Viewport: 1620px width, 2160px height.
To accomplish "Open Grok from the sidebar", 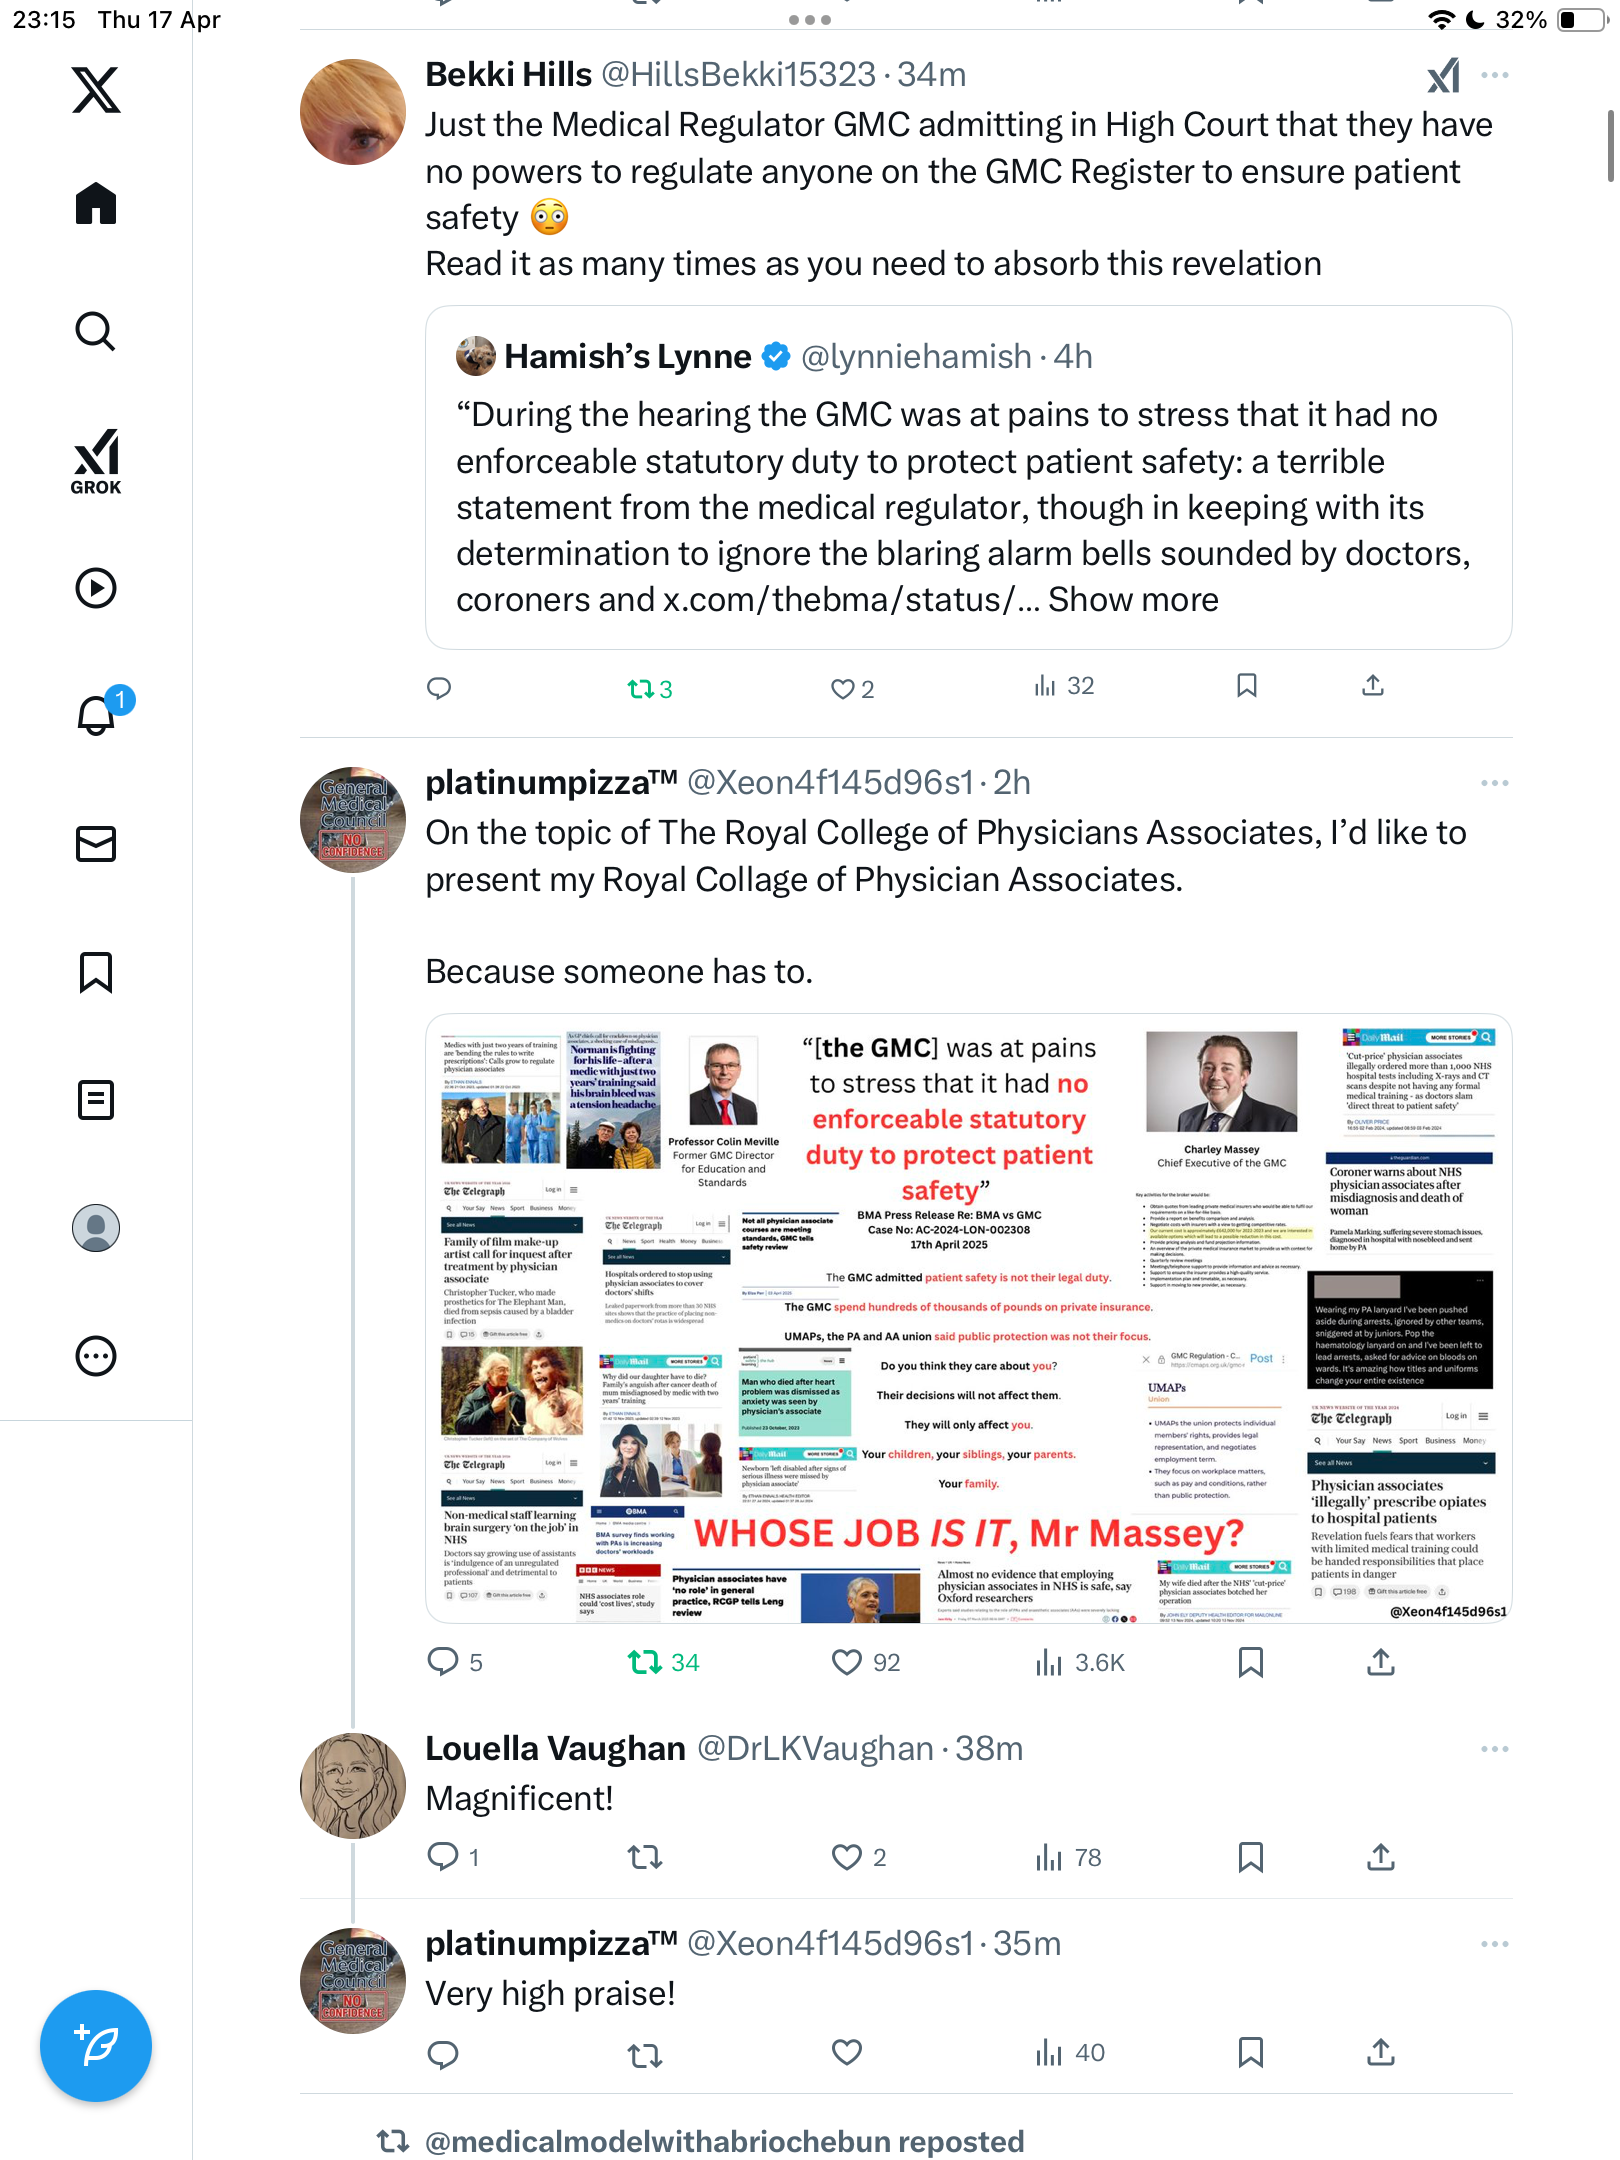I will tap(96, 461).
